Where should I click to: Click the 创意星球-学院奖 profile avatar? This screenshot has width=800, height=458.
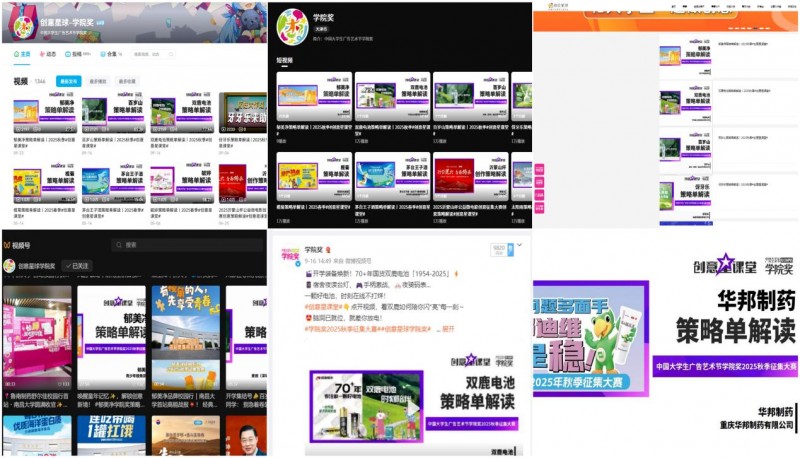tap(22, 23)
